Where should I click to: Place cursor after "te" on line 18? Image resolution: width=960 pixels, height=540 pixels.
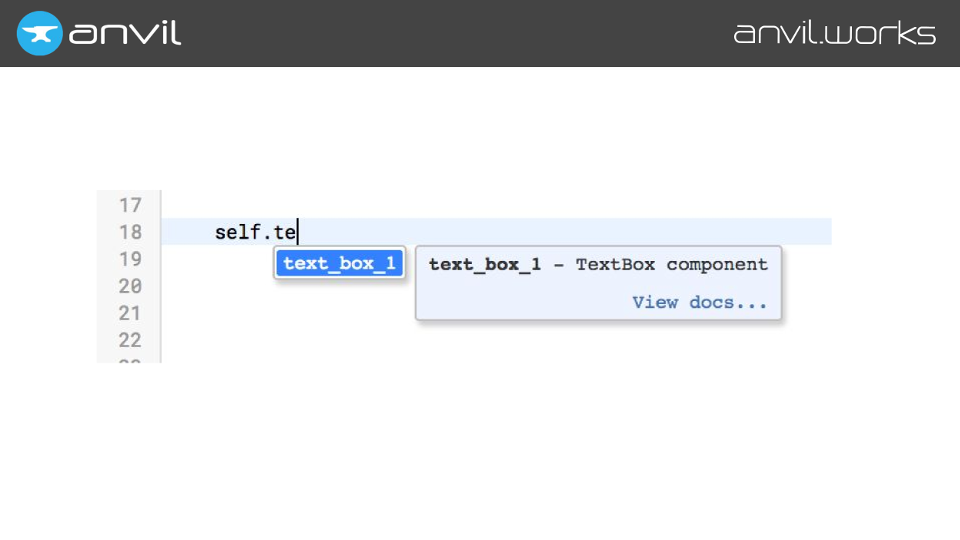click(298, 232)
